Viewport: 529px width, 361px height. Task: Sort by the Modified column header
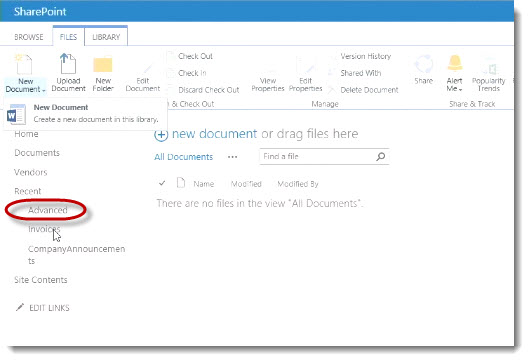[246, 184]
